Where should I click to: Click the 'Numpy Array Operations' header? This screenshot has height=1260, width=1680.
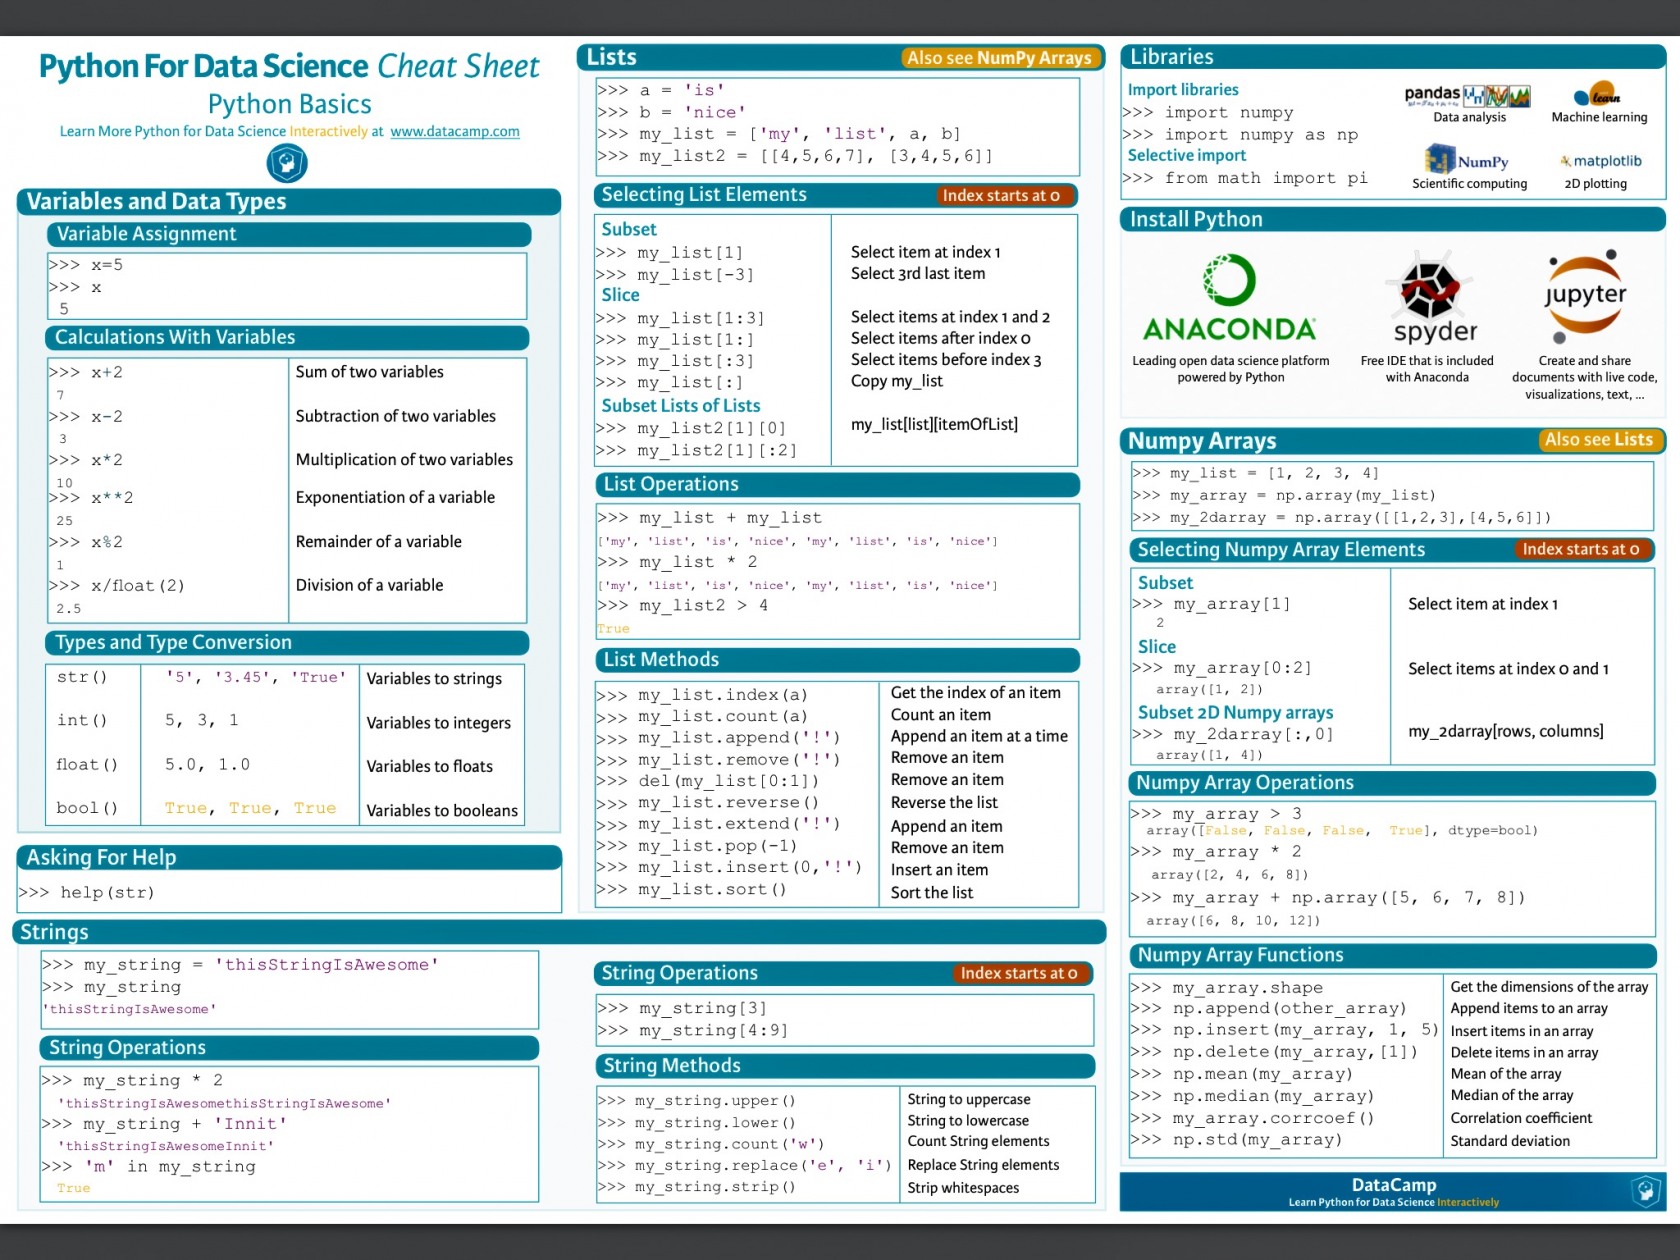(x=1393, y=783)
